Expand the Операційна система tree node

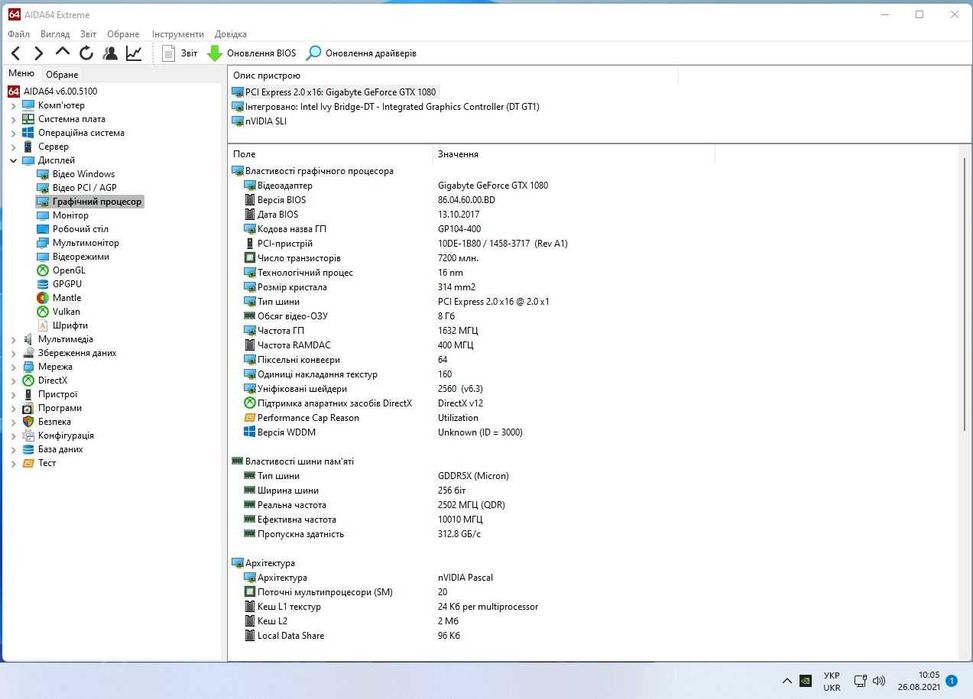point(13,133)
